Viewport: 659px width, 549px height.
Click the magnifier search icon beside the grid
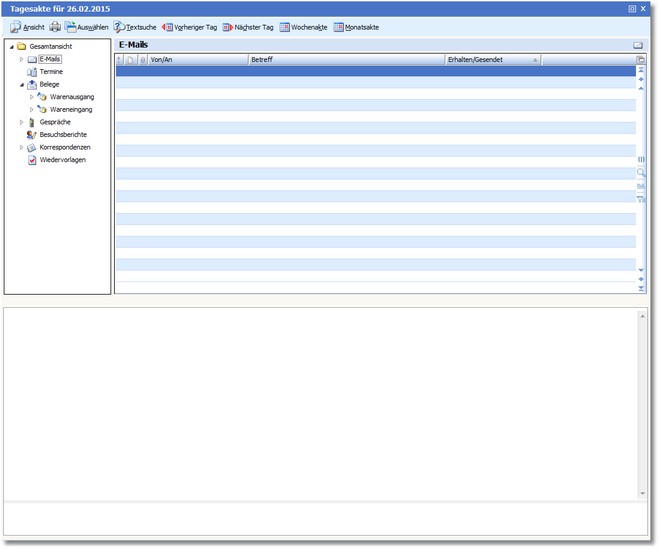(x=641, y=173)
